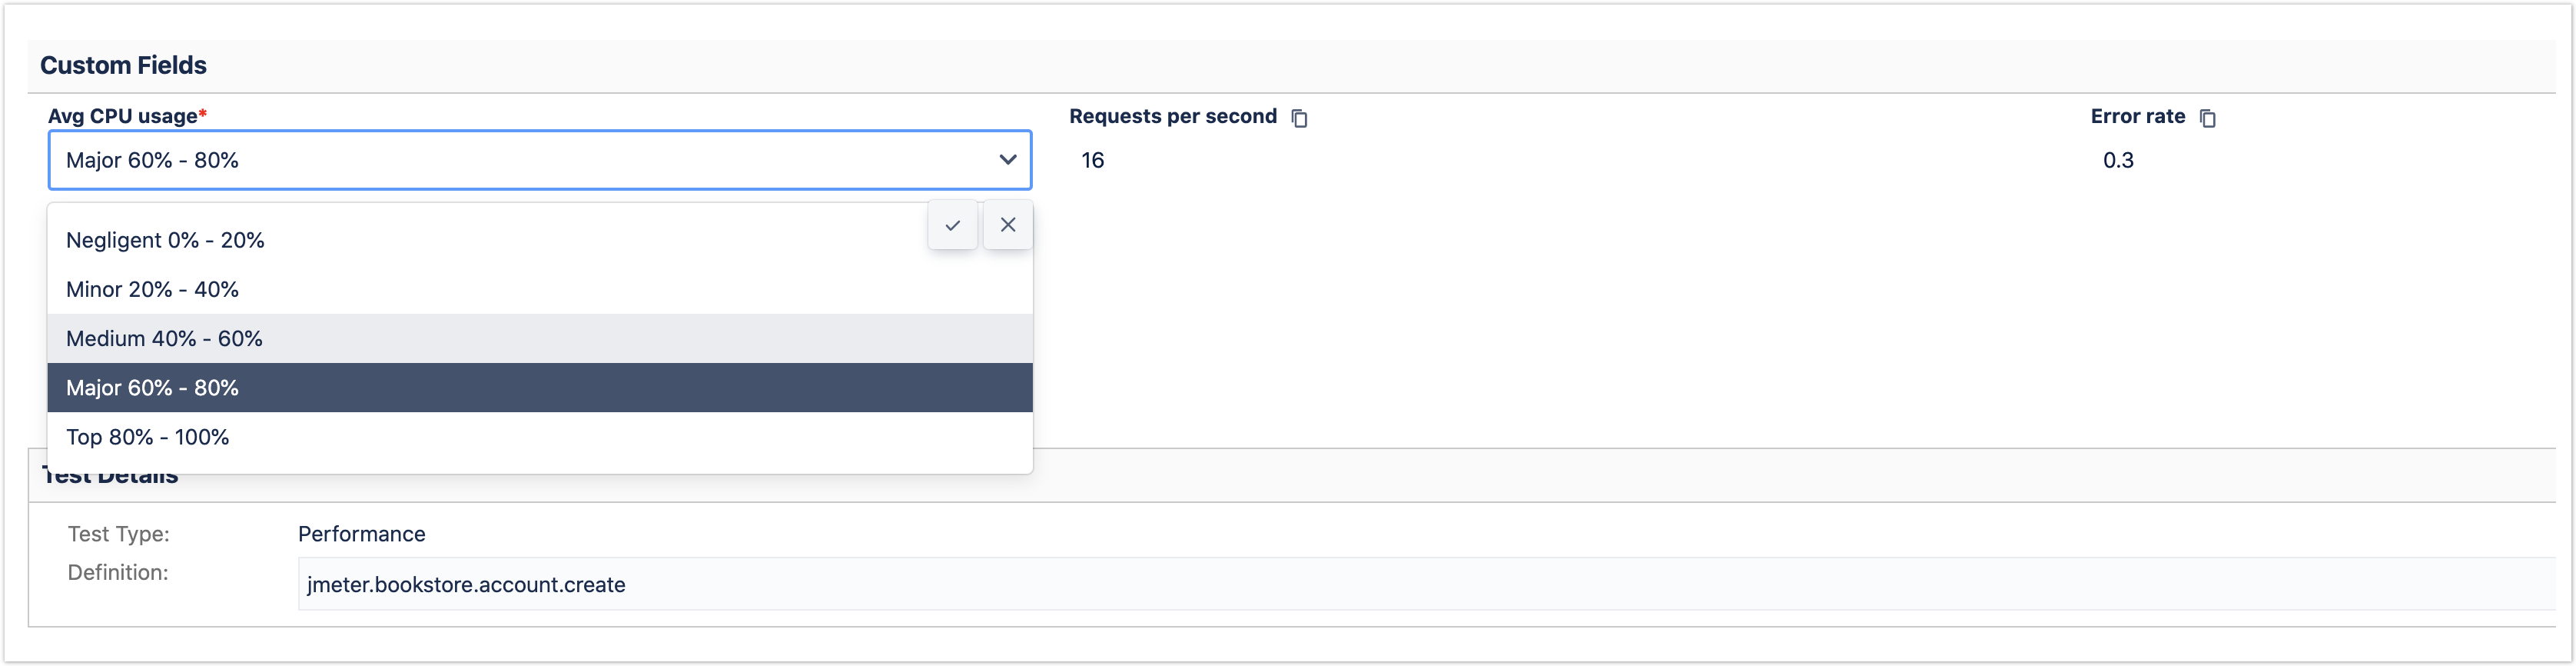Click the Custom Fields section header
2576x666 pixels.
click(123, 65)
